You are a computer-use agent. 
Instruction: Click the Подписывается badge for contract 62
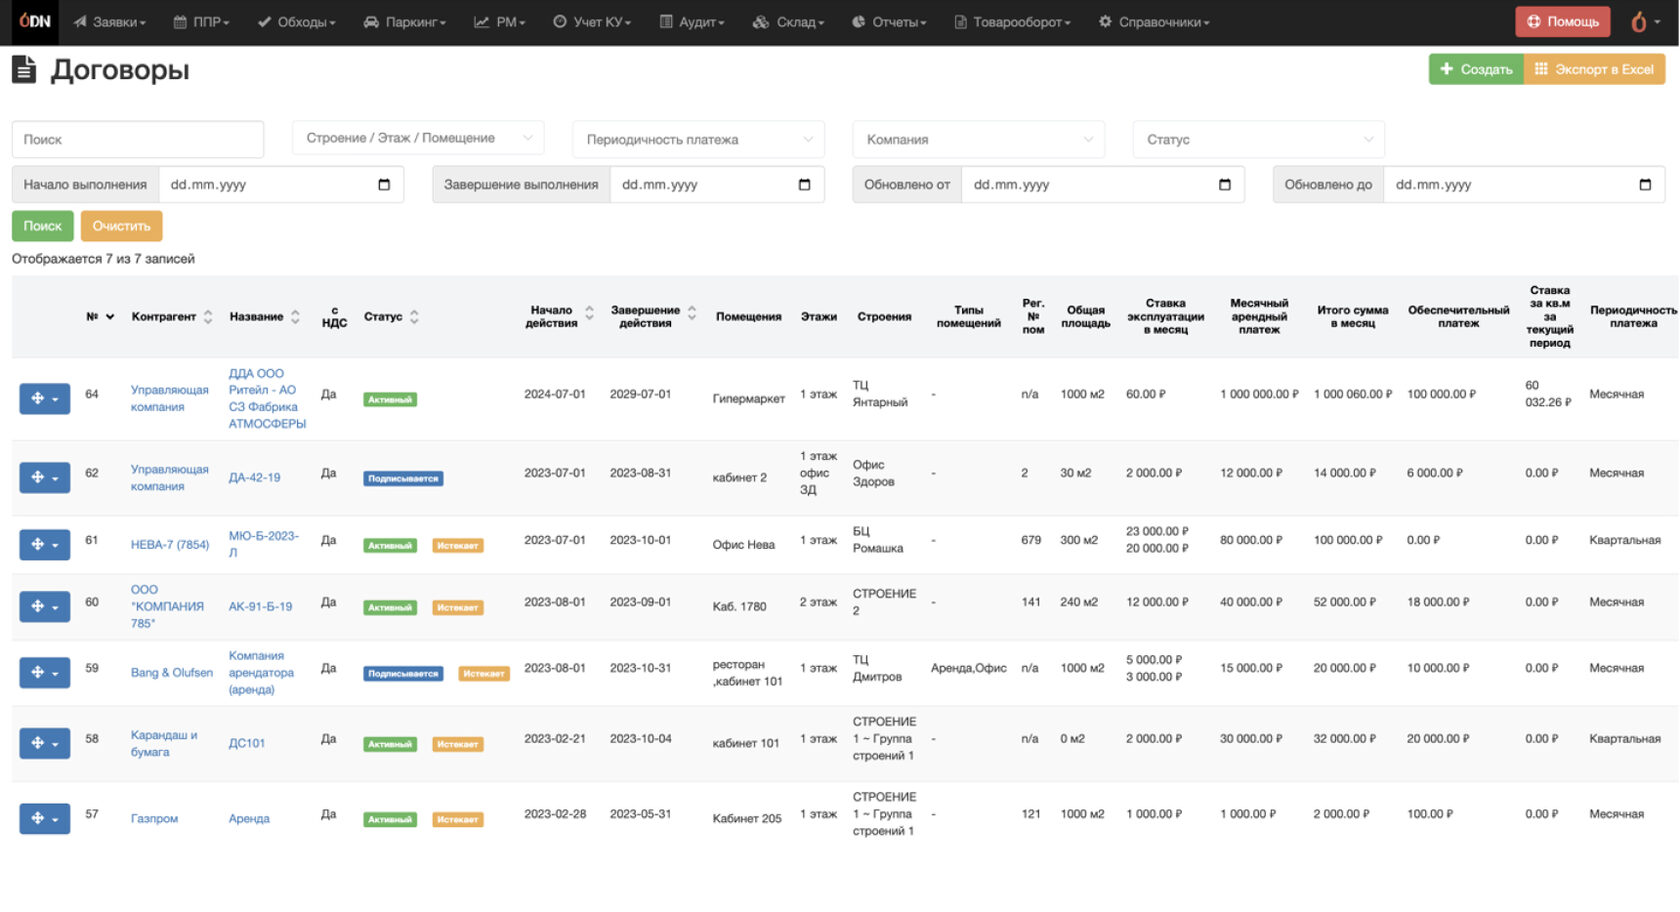coord(403,479)
